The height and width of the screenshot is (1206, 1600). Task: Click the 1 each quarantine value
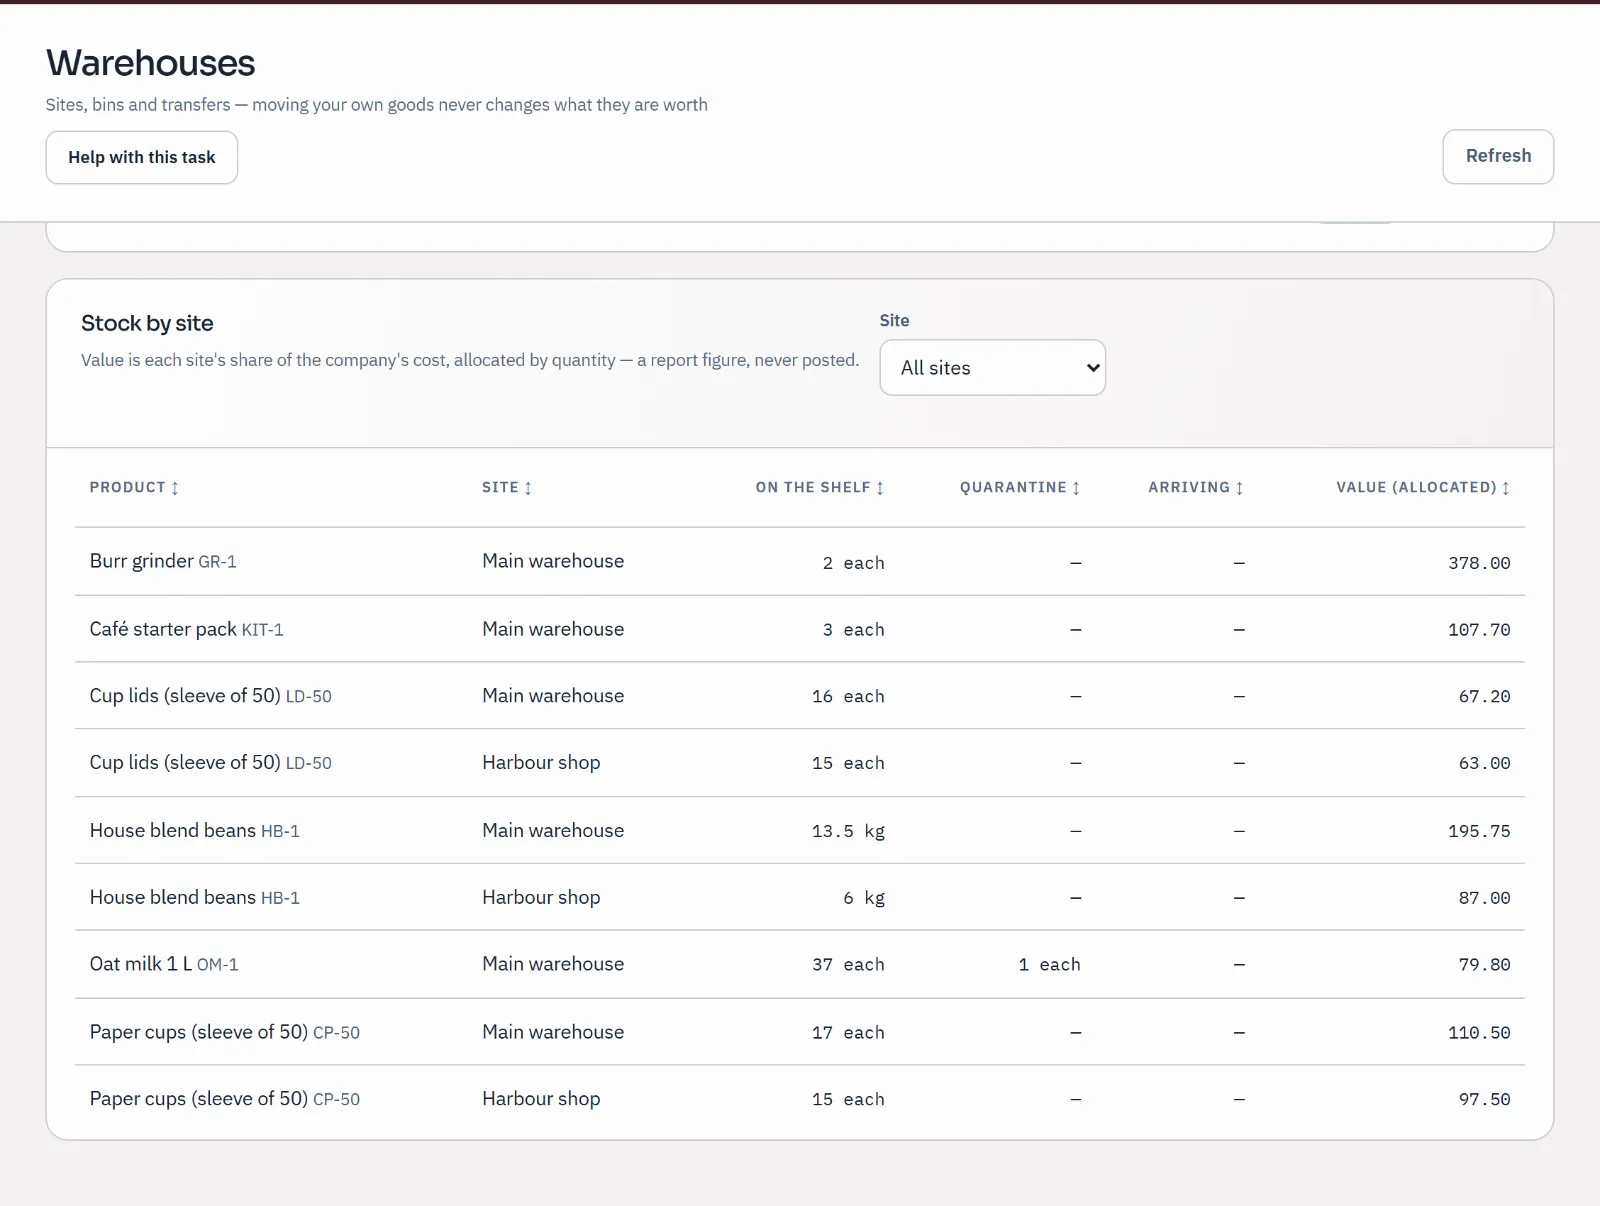tap(1049, 965)
